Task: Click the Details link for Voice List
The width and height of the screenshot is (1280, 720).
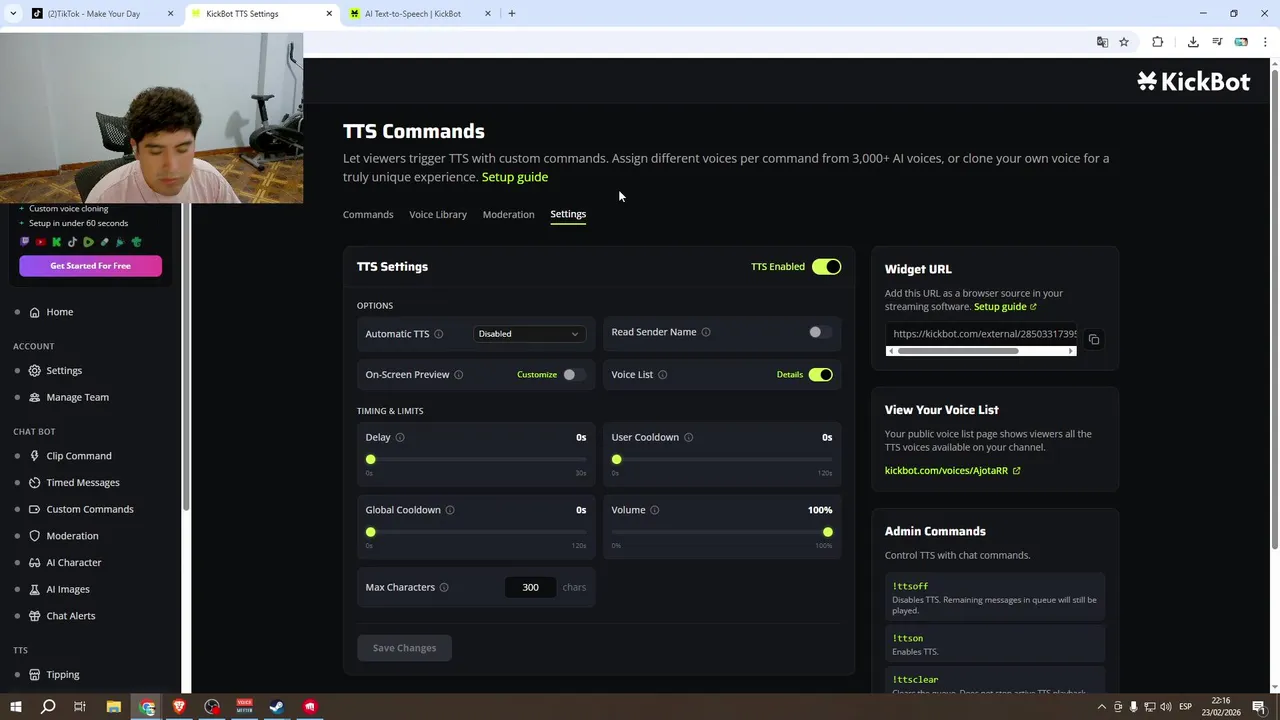Action: [x=790, y=375]
